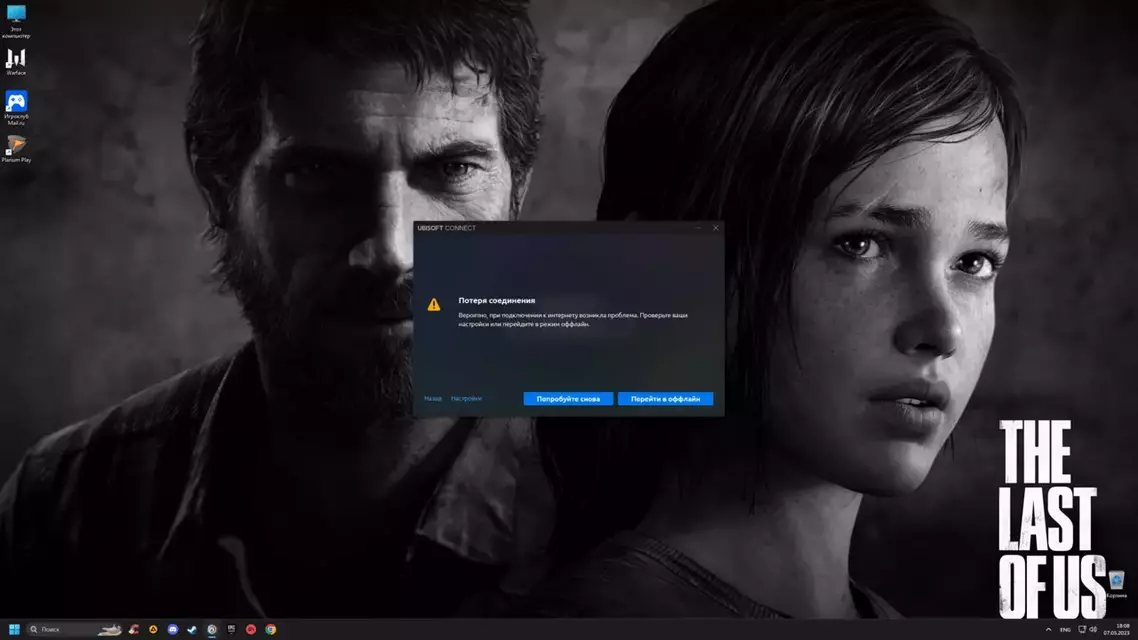
Task: Click the "UBISOFT CONNECT" title bar text
Action: (x=446, y=228)
